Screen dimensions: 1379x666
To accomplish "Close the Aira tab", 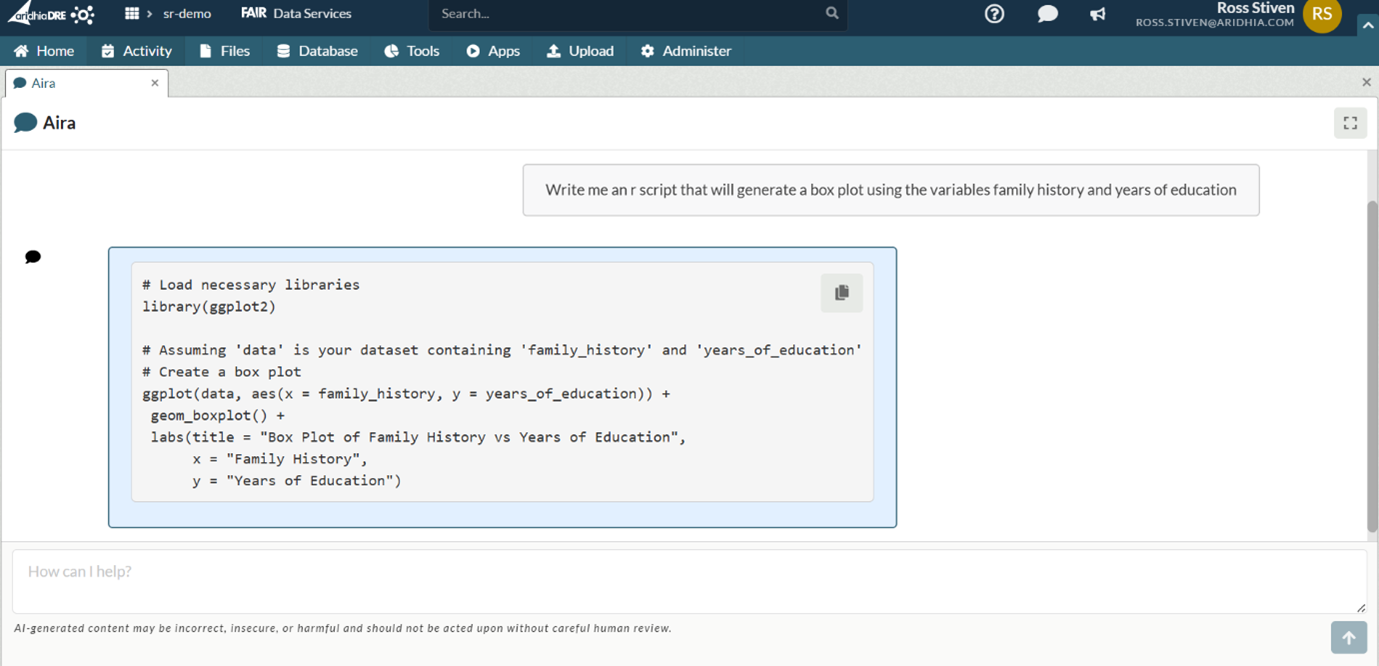I will (x=155, y=83).
